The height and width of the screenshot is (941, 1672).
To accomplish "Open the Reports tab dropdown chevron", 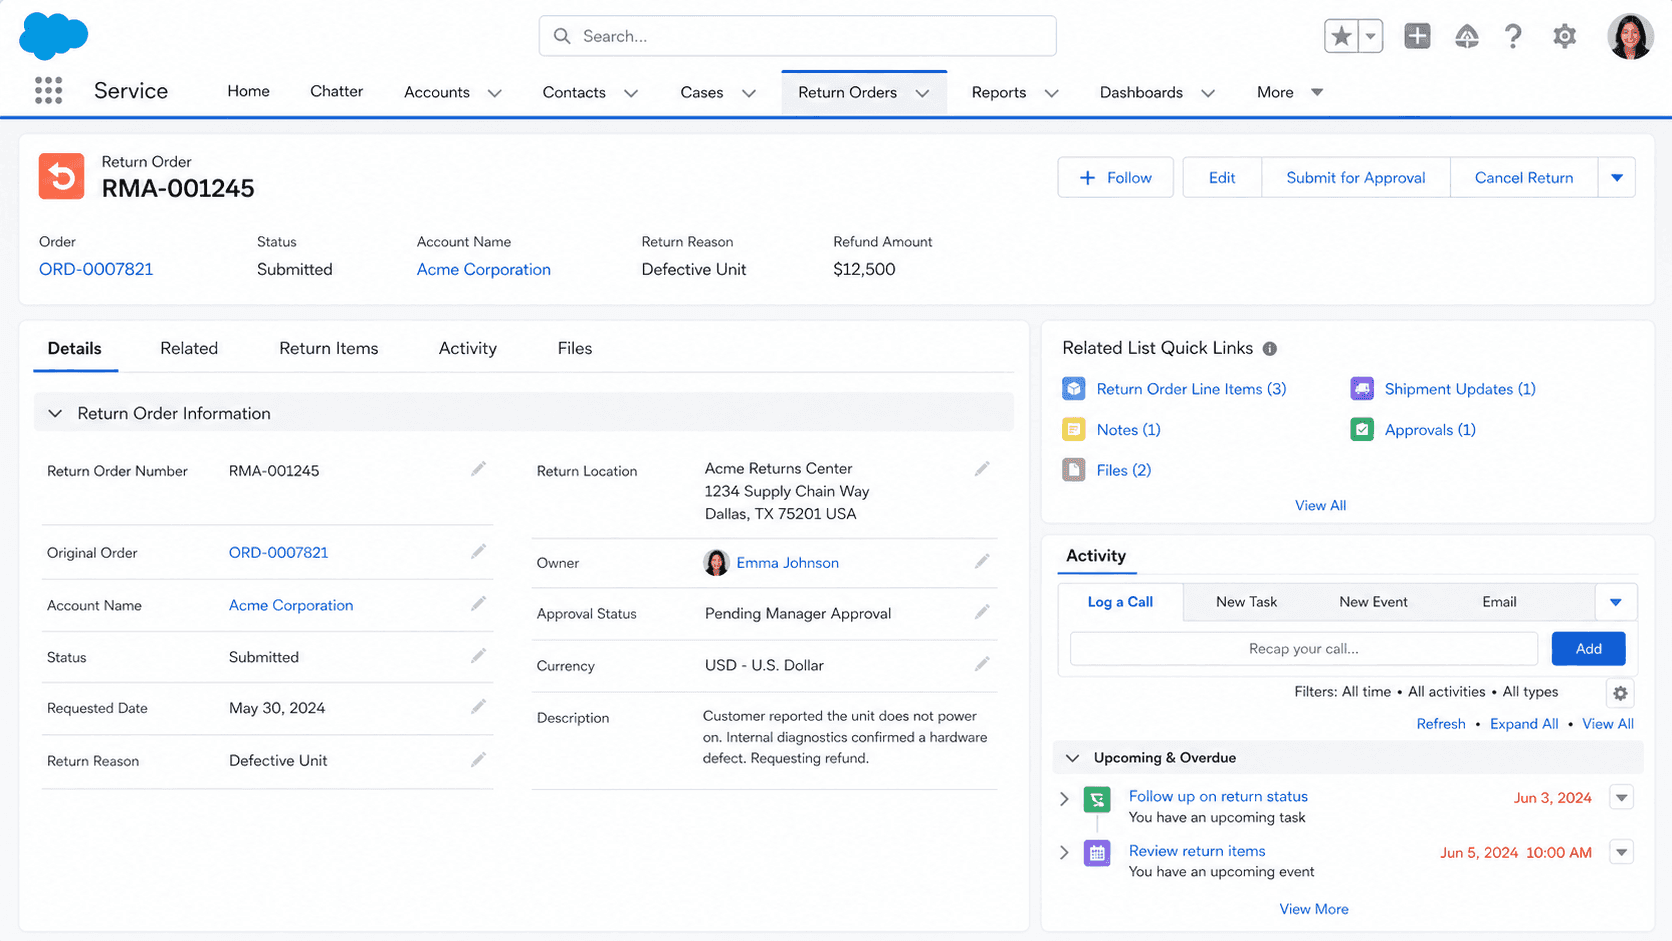I will click(x=1051, y=93).
